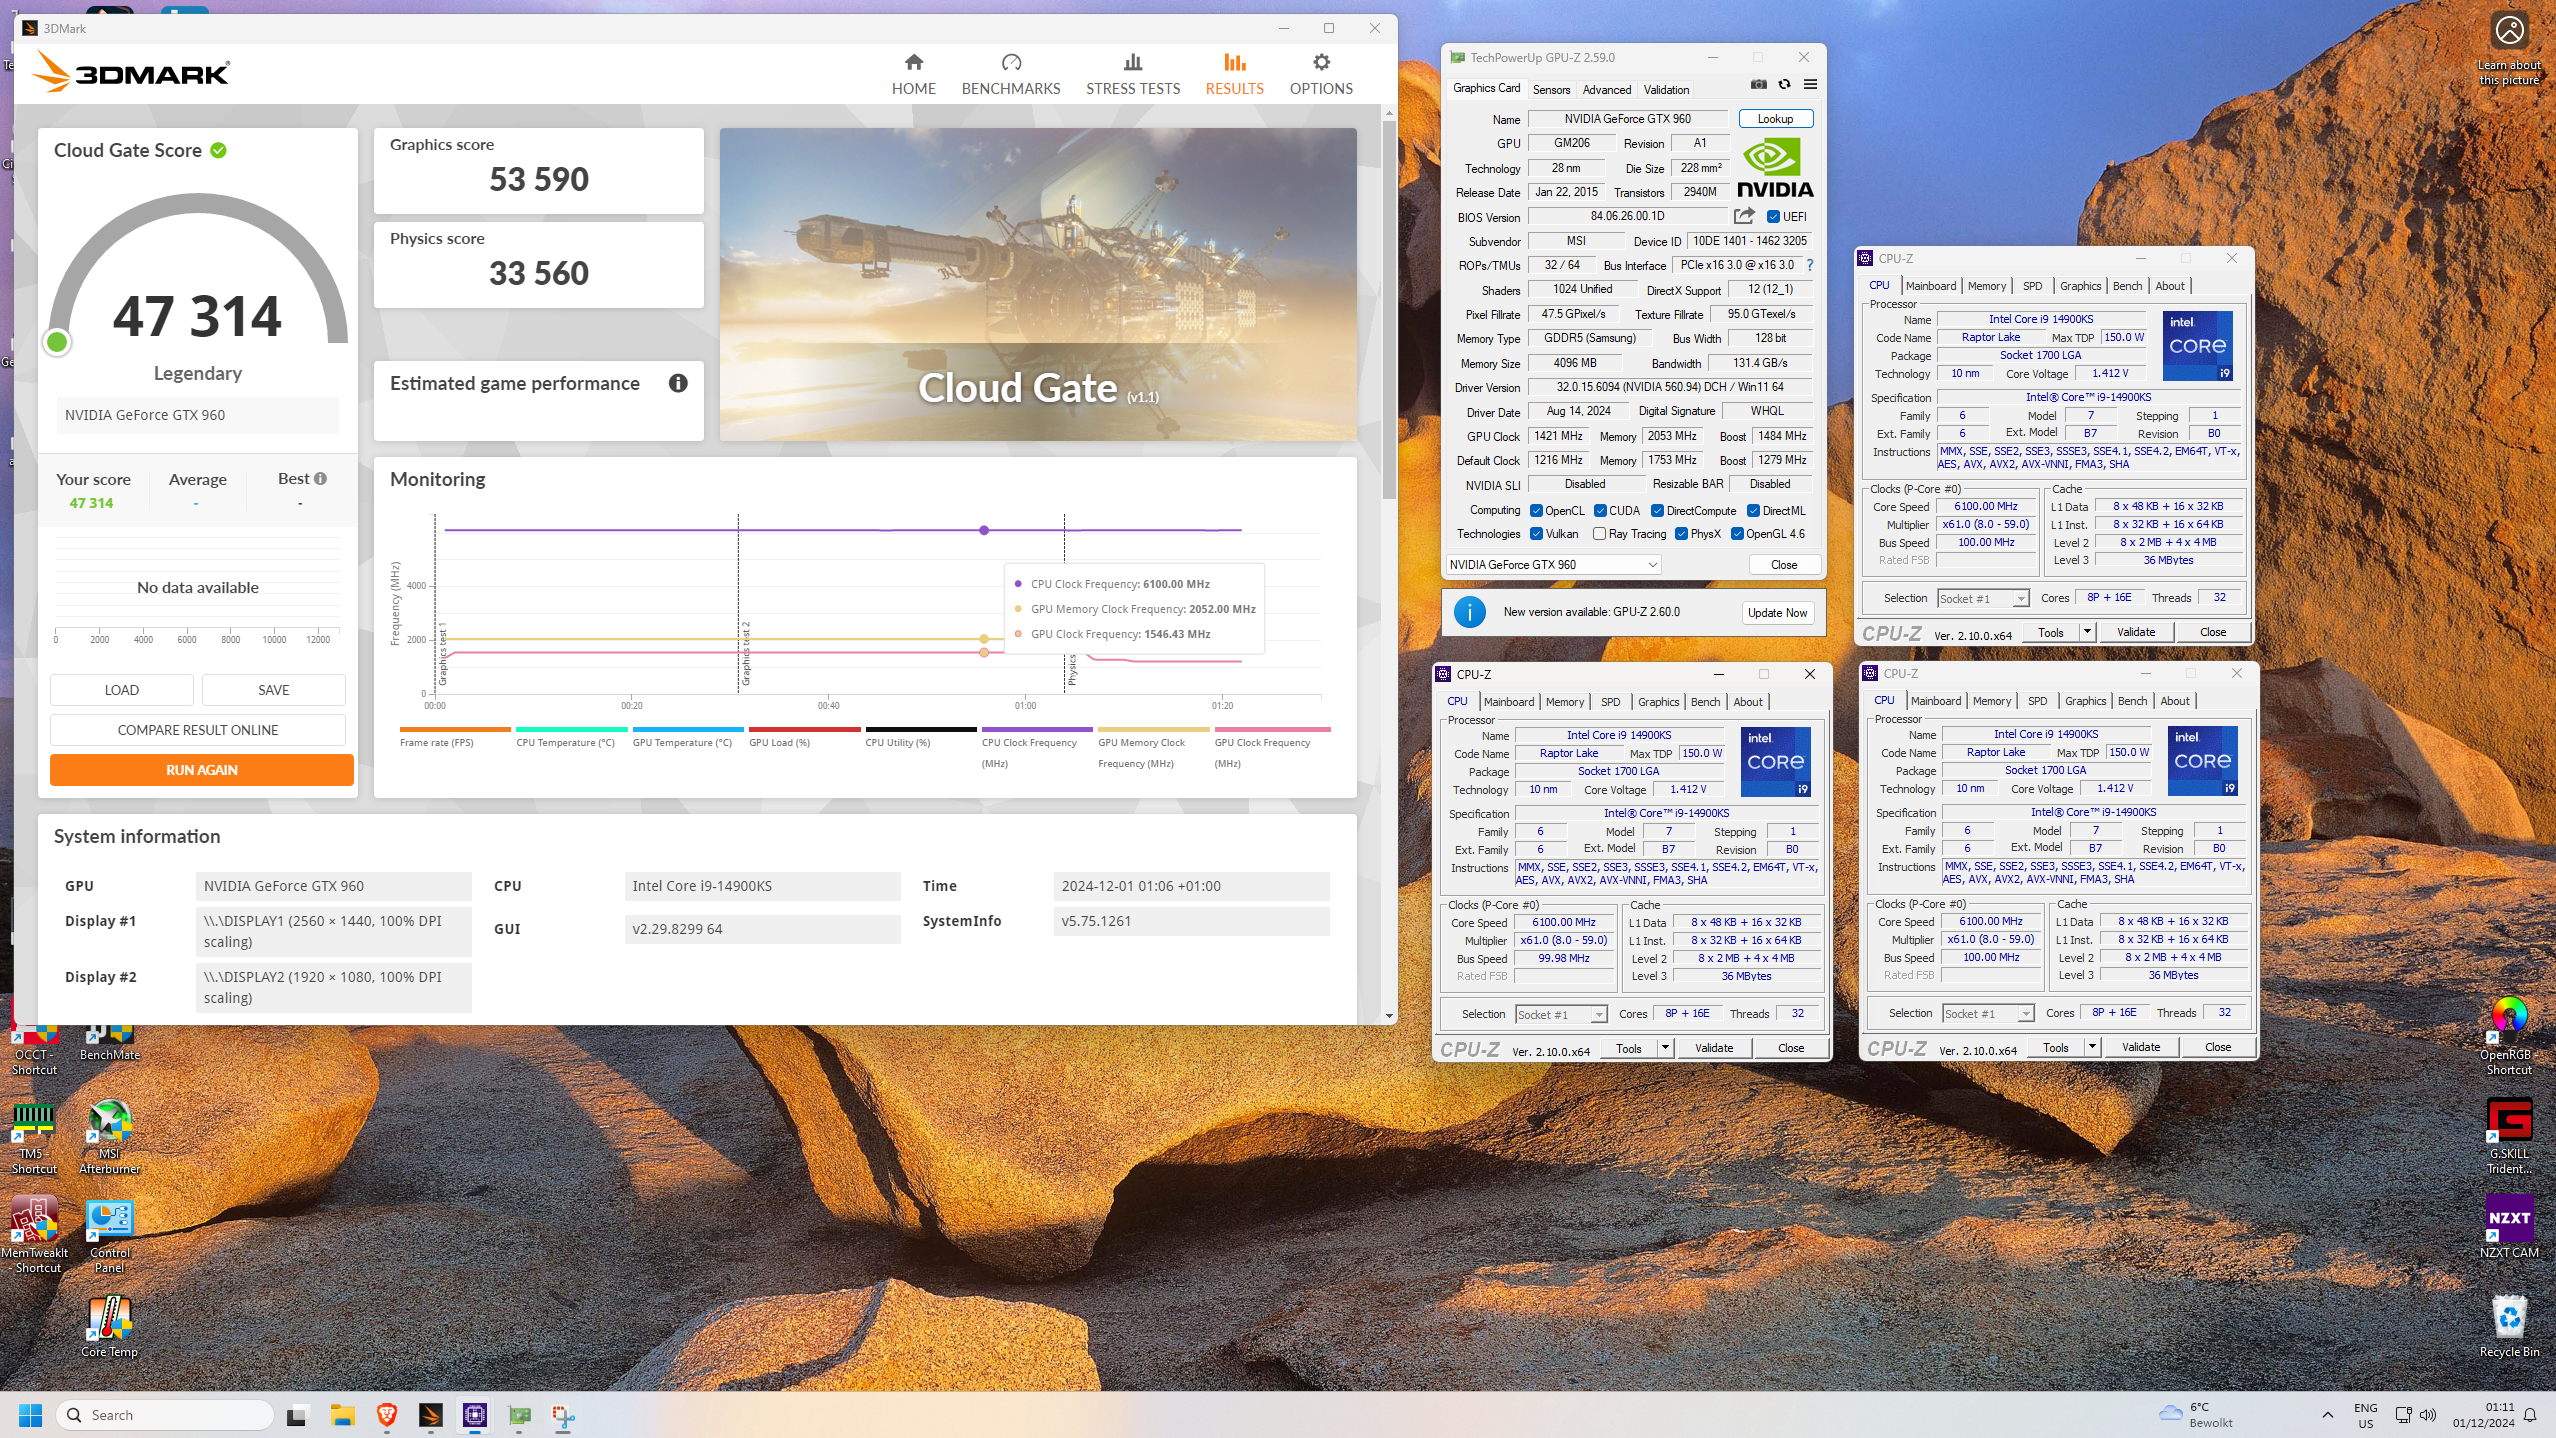Open Tools dropdown arrow in the topmost CPU-Z window
This screenshot has width=2556, height=1438.
(x=2087, y=632)
